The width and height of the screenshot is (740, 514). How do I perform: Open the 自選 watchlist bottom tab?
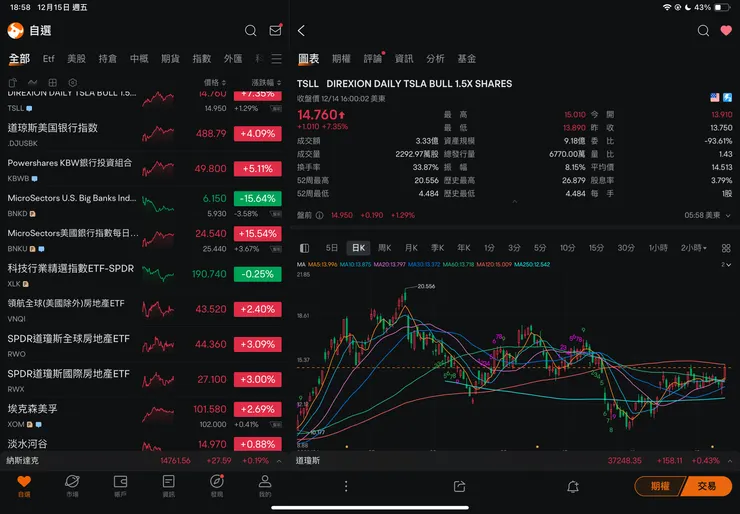pyautogui.click(x=24, y=486)
